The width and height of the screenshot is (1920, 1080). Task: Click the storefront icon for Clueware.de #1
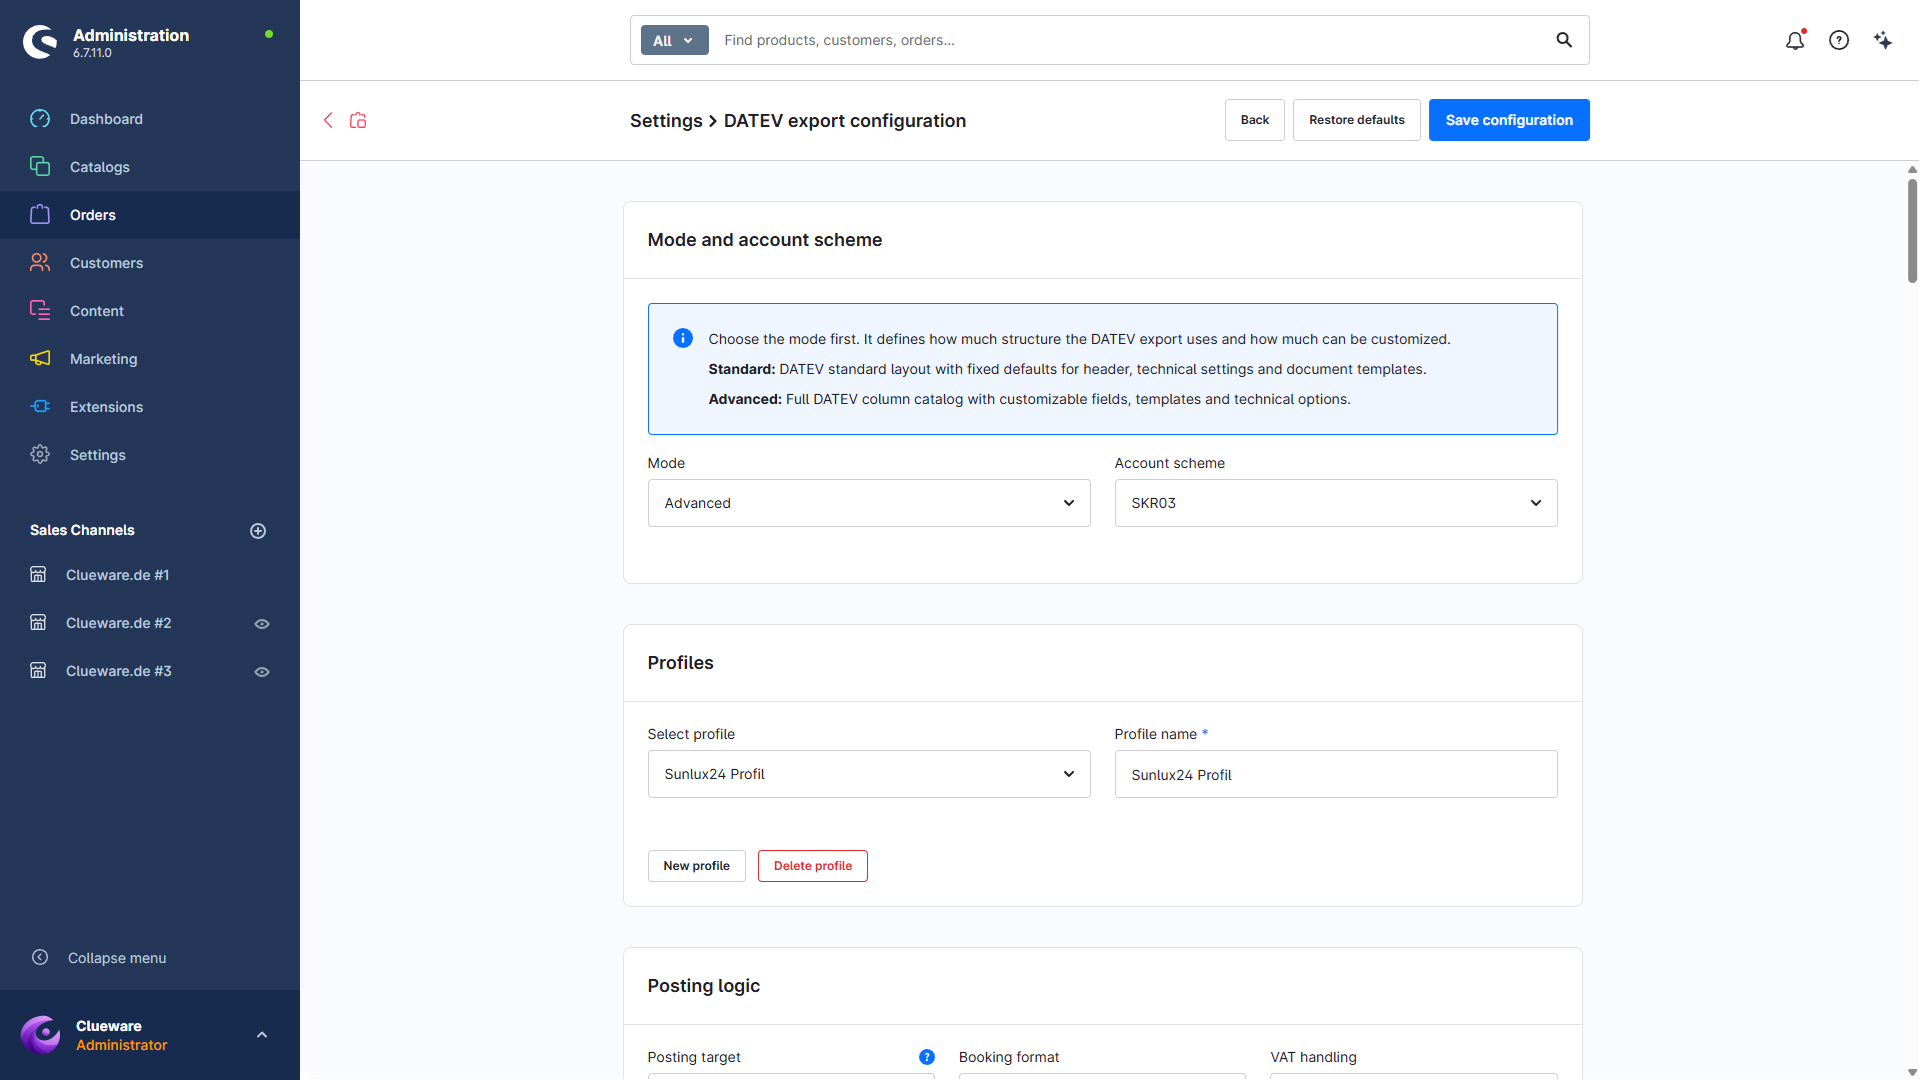(x=38, y=575)
